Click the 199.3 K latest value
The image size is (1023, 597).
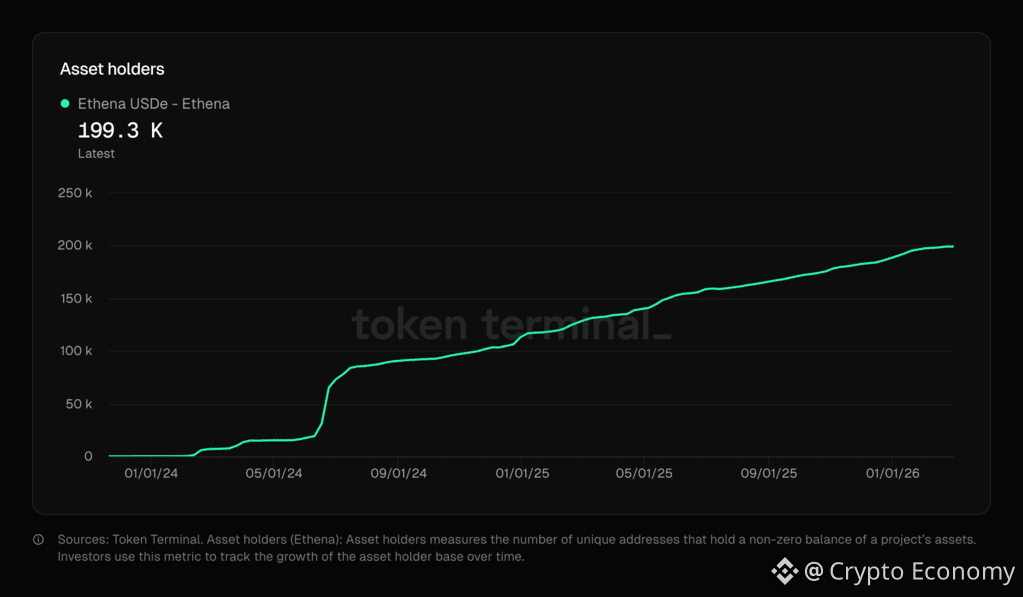(120, 130)
